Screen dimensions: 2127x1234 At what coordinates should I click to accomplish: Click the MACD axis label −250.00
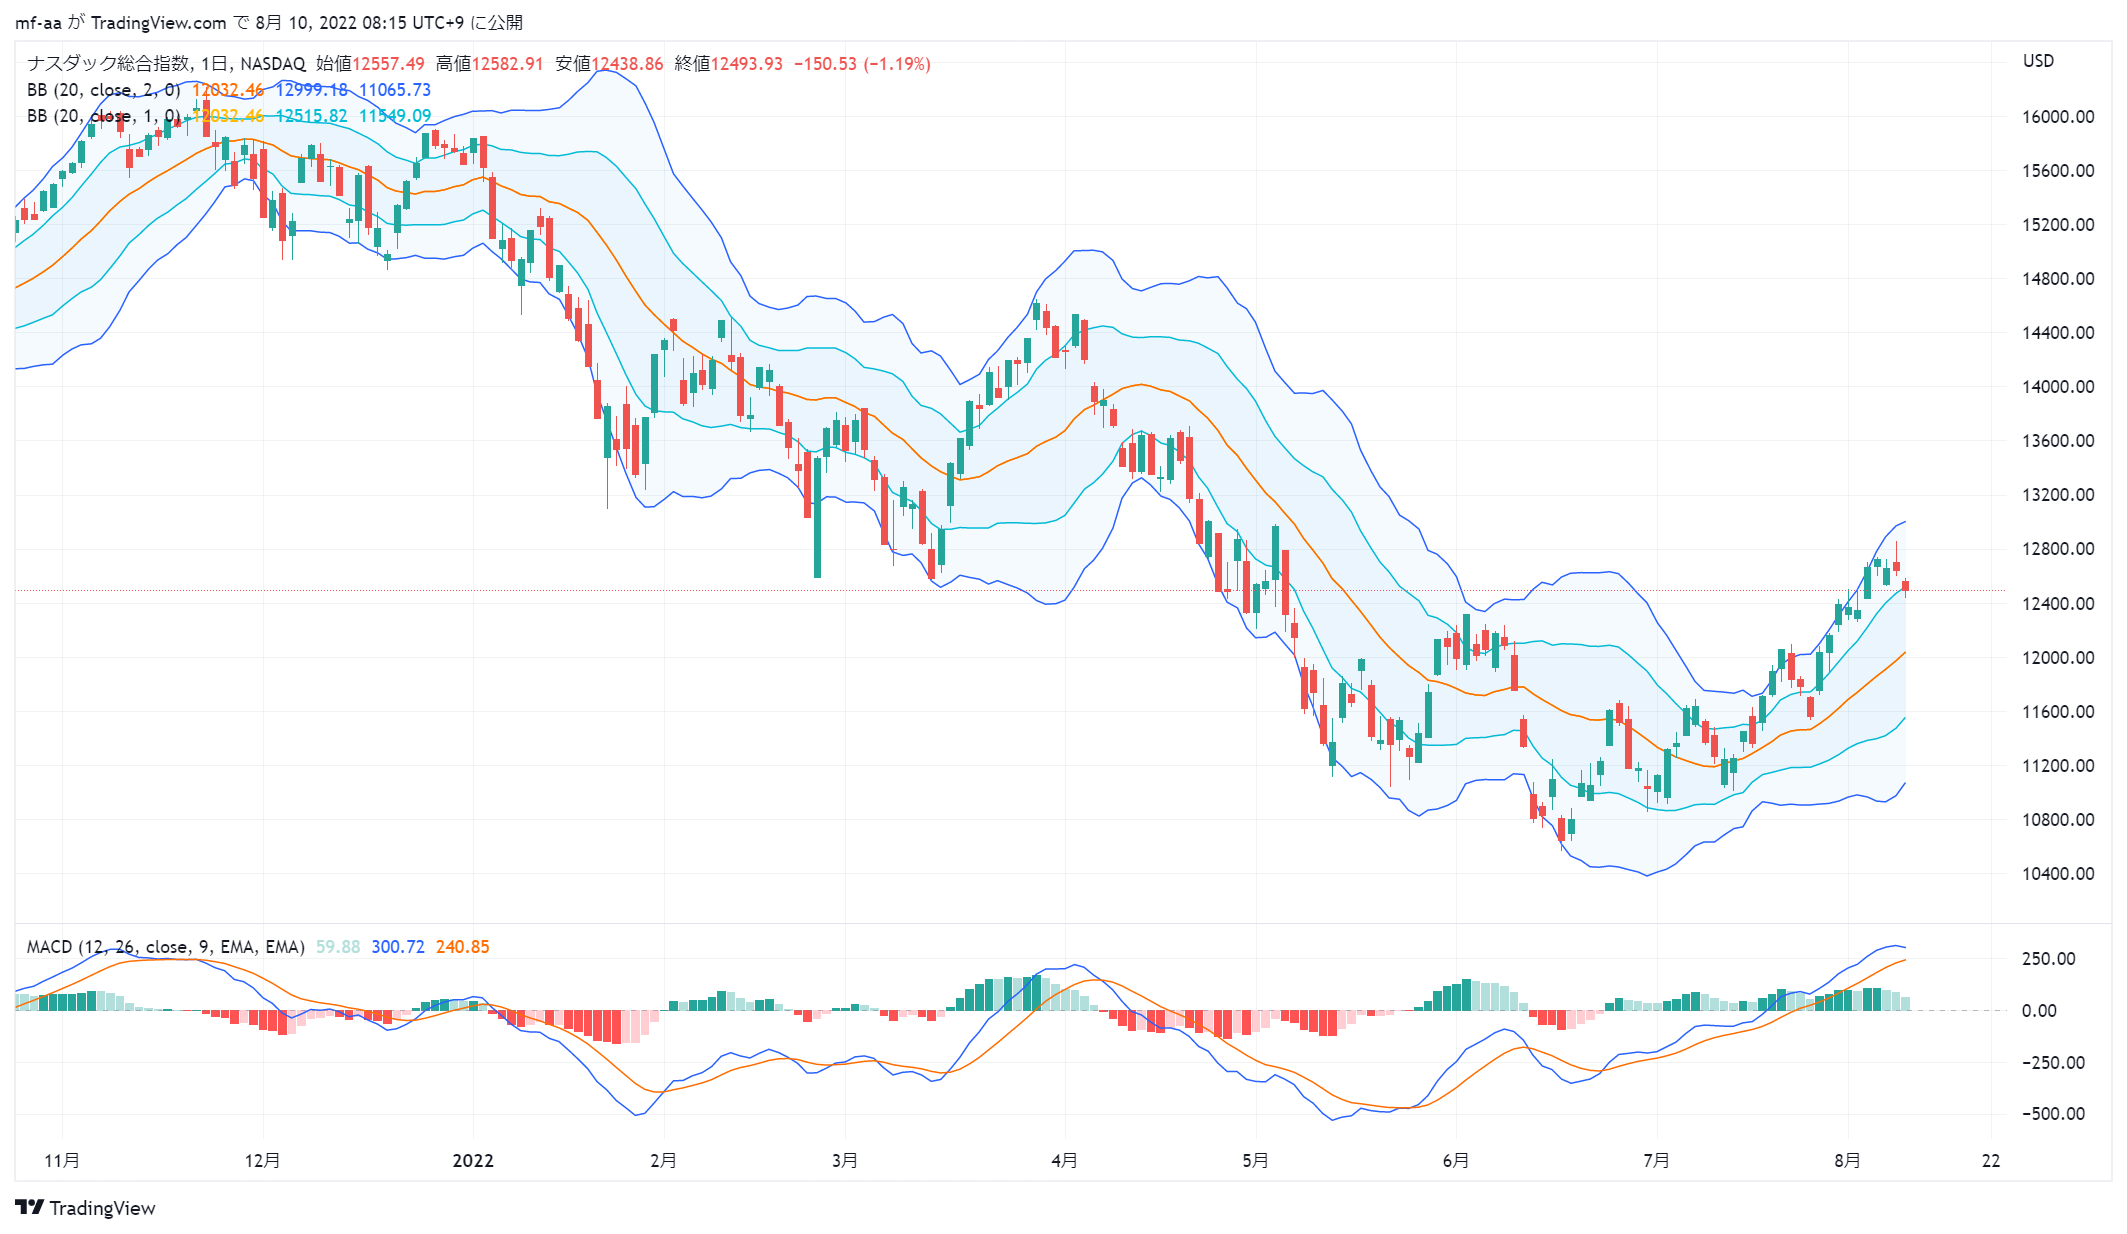2053,1063
